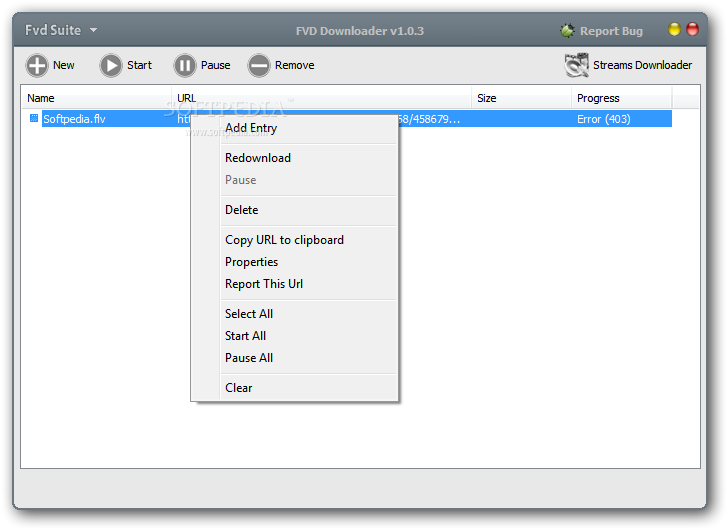Click the Pause toolbar icon
Viewport: 728px width, 530px height.
tap(185, 65)
